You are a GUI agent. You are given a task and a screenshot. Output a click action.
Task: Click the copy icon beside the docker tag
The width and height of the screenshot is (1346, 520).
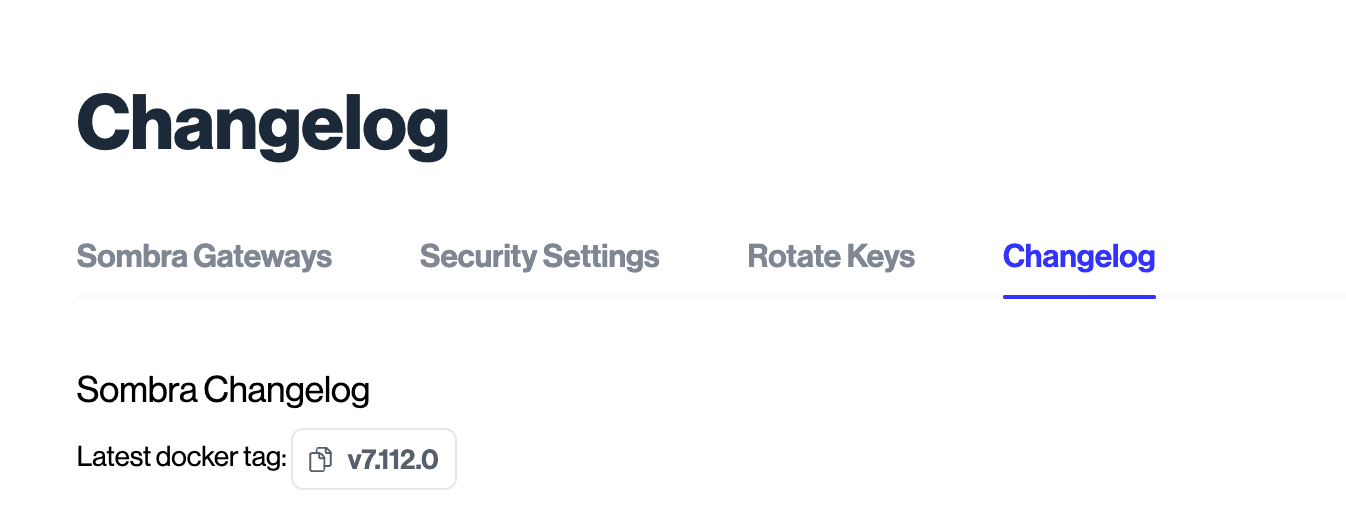tap(320, 460)
